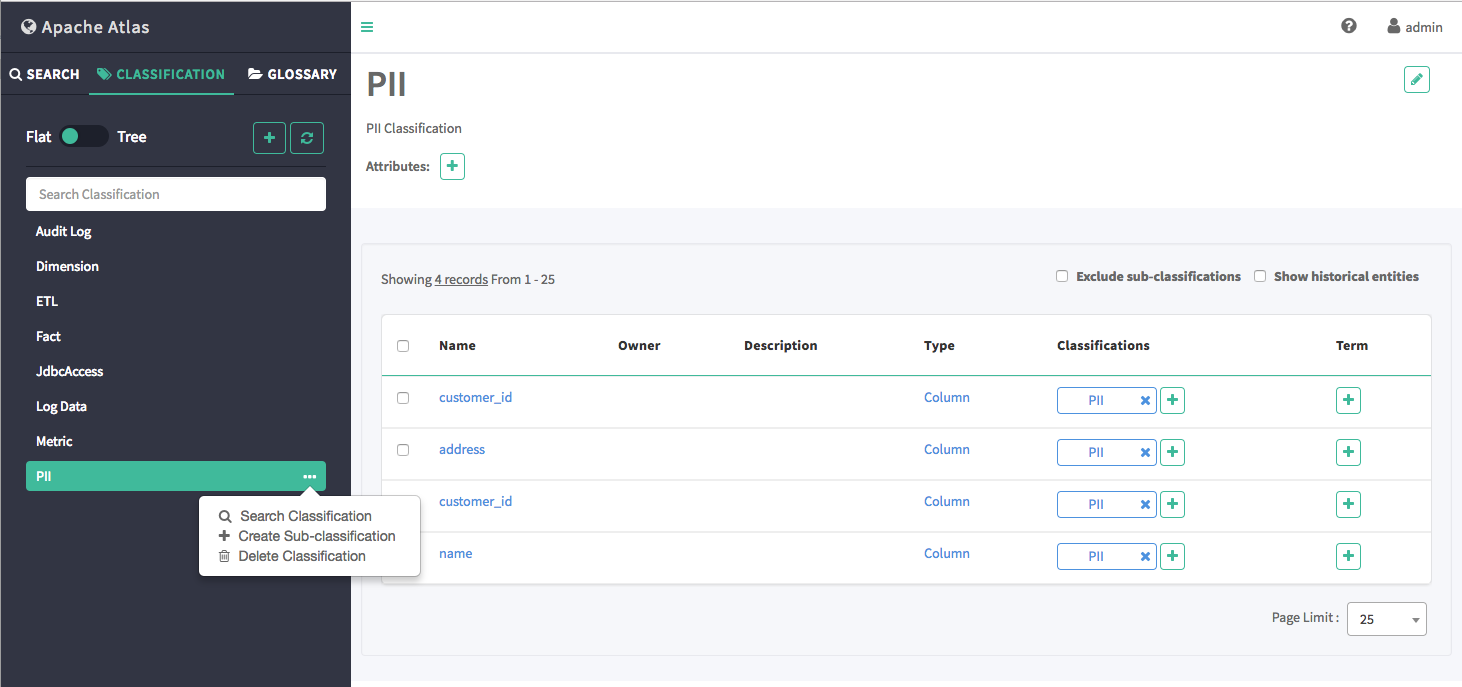Click into the Search Classification input field
The width and height of the screenshot is (1462, 687).
click(176, 194)
